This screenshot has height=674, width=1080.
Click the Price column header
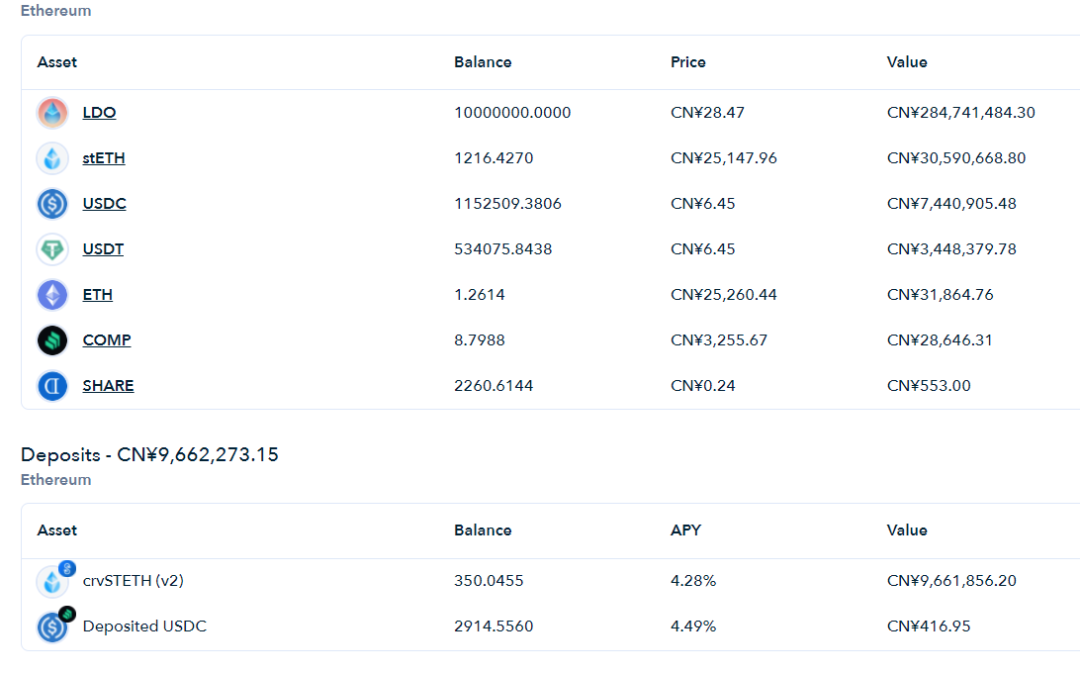tap(688, 62)
